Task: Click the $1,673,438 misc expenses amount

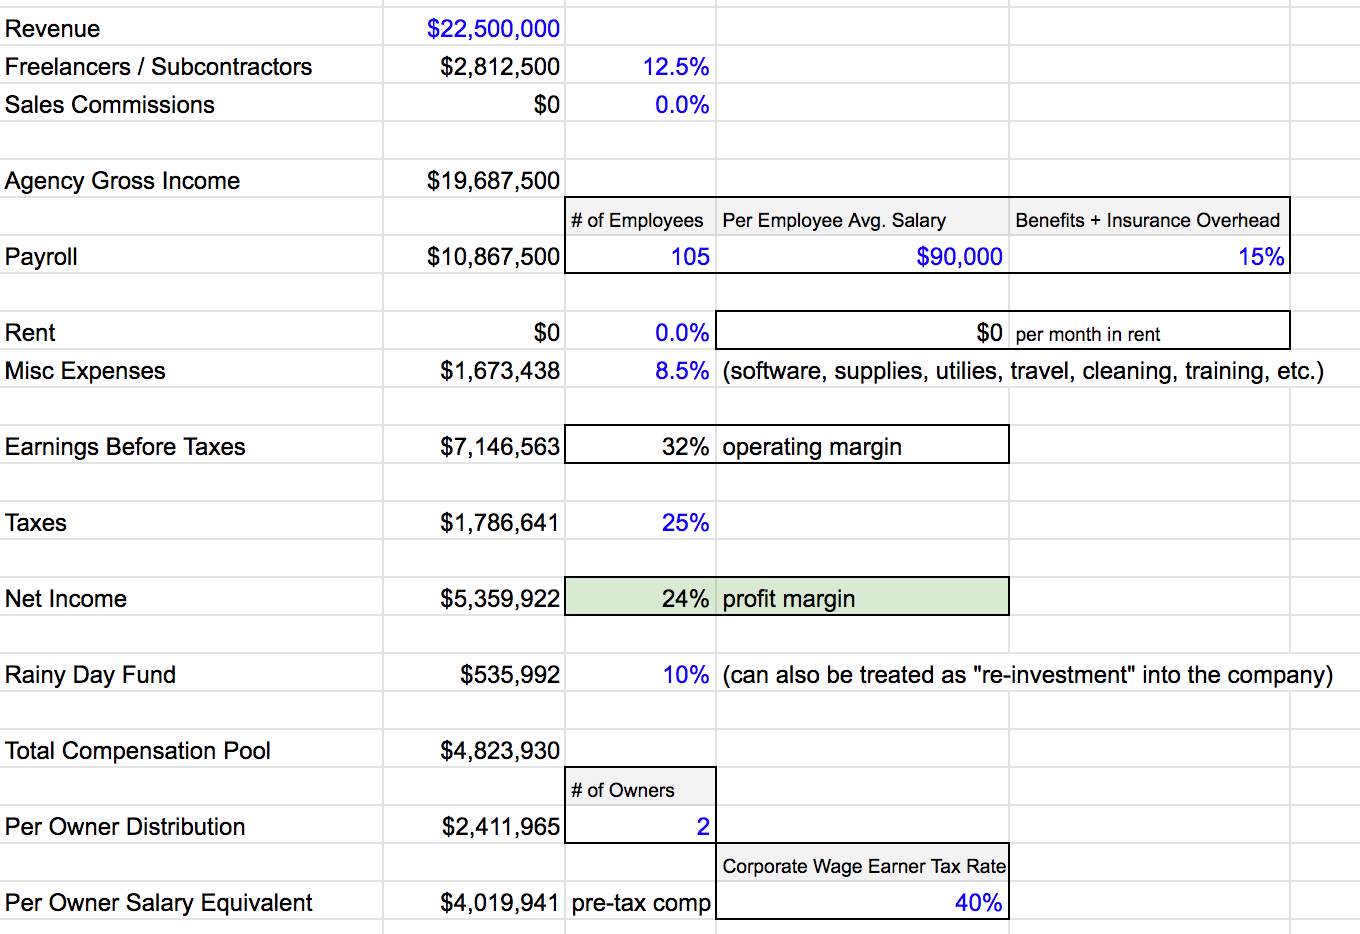Action: point(500,371)
